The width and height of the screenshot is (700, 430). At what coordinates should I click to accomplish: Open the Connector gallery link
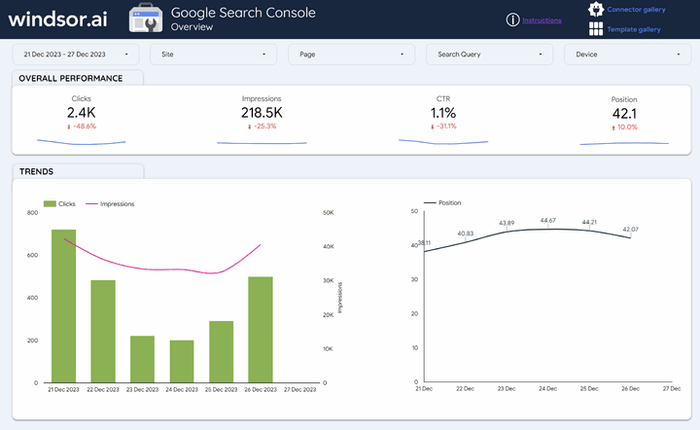pos(636,9)
